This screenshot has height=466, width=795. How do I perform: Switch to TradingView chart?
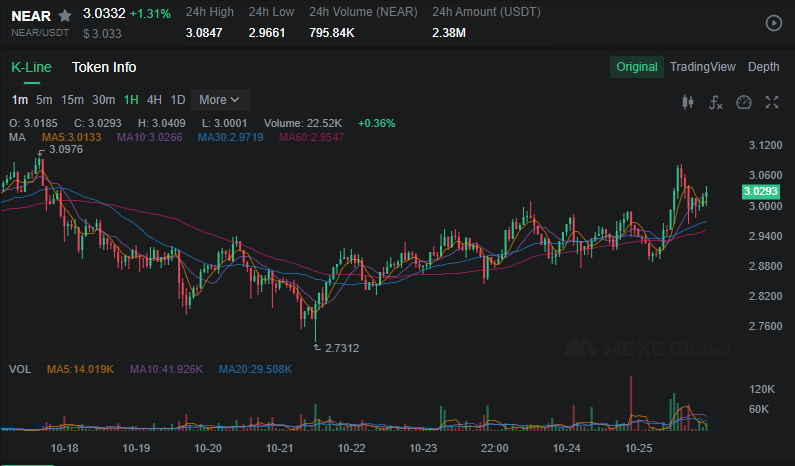click(x=703, y=67)
